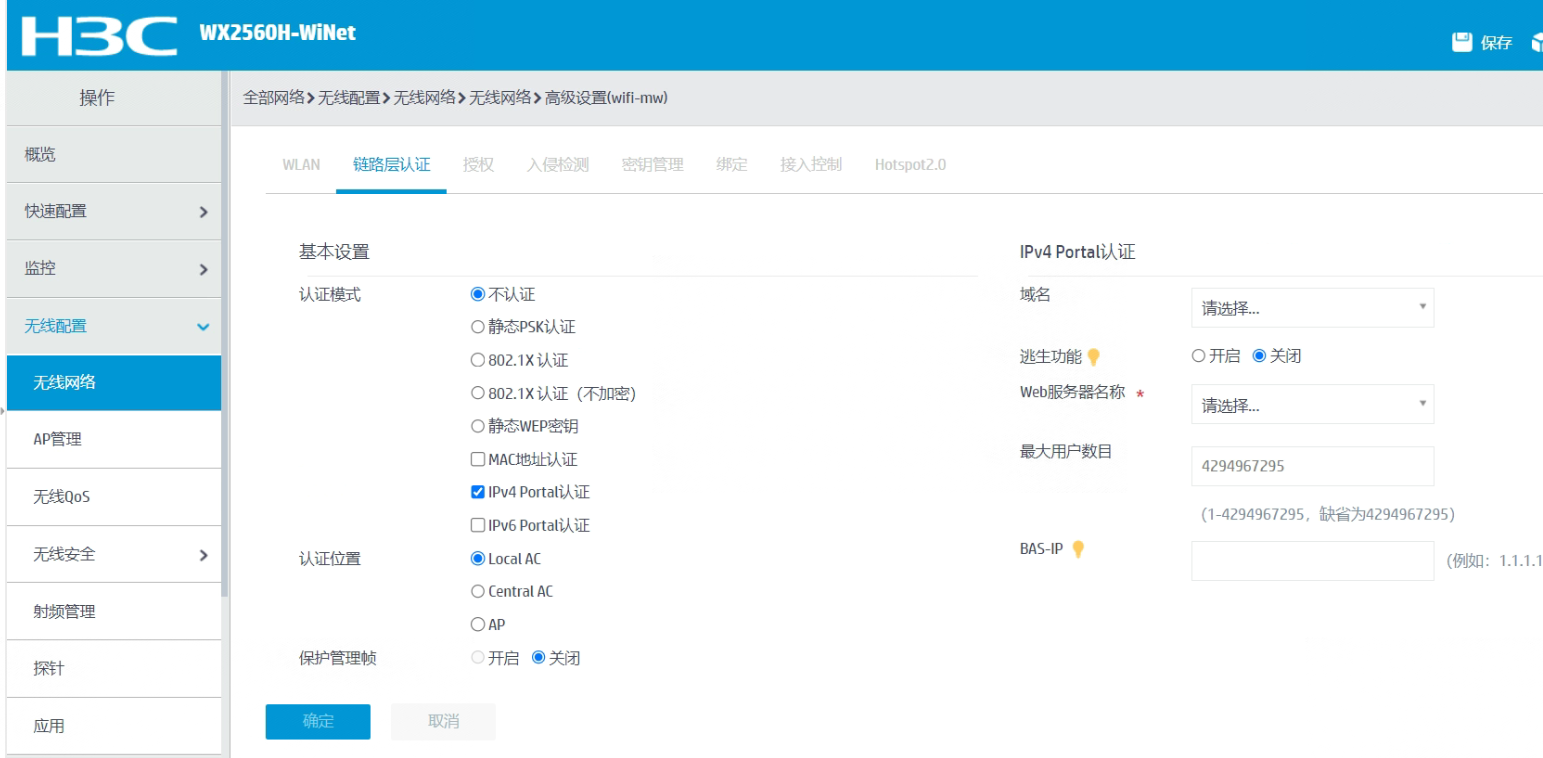Click the BAS-IP hint bulb icon
1543x758 pixels.
1078,549
